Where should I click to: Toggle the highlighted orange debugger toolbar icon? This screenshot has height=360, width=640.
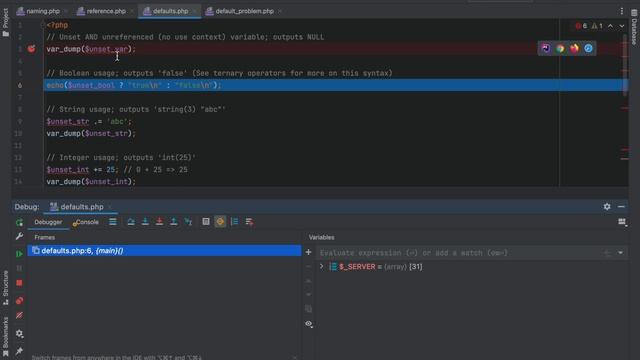tap(220, 222)
